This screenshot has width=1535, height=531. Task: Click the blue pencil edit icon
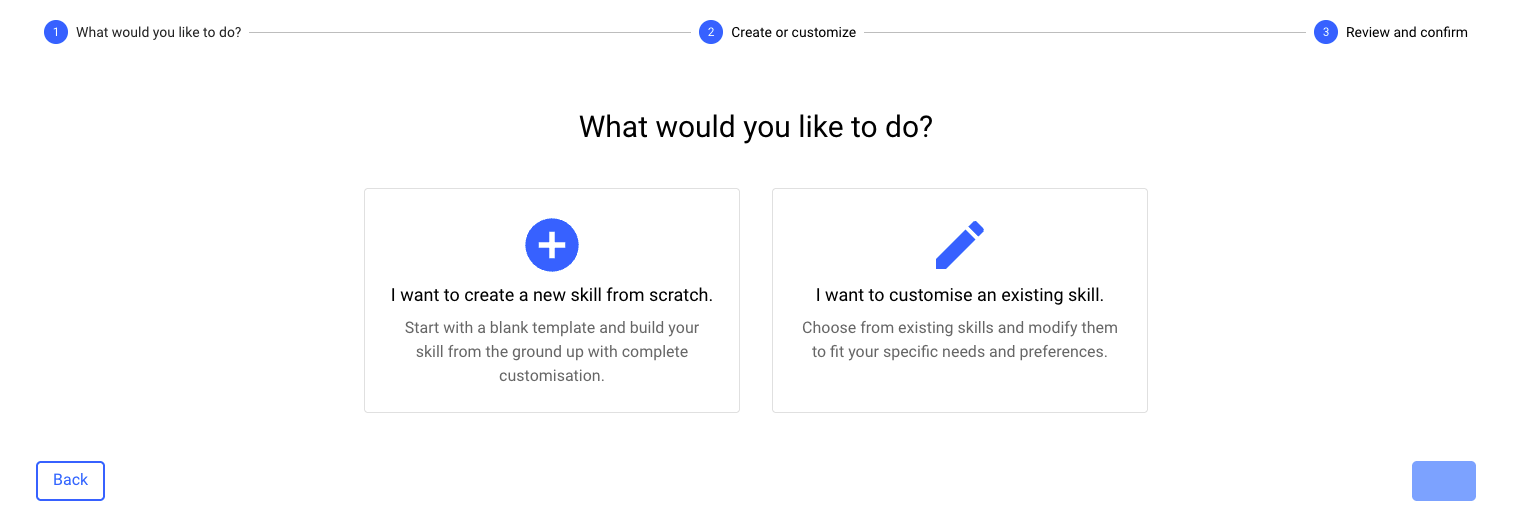(959, 245)
